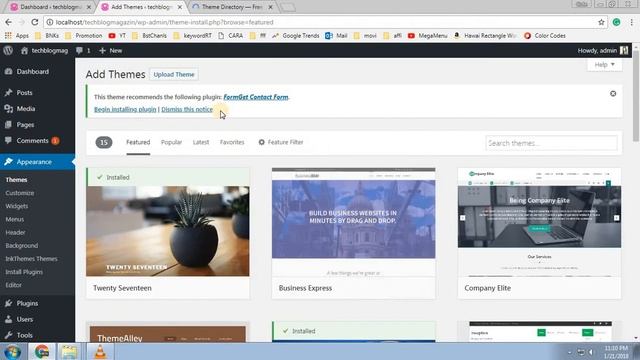640x360 pixels.
Task: Open Users in the sidebar
Action: [25, 319]
